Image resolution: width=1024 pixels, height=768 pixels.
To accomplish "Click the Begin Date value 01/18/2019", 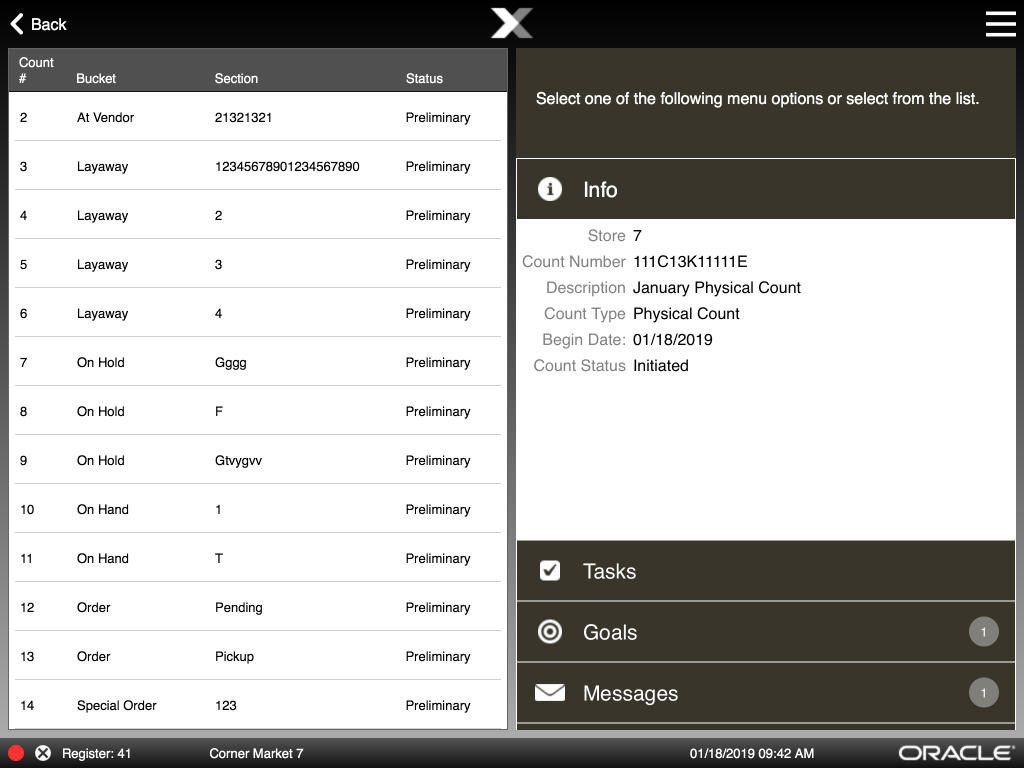I will (673, 340).
